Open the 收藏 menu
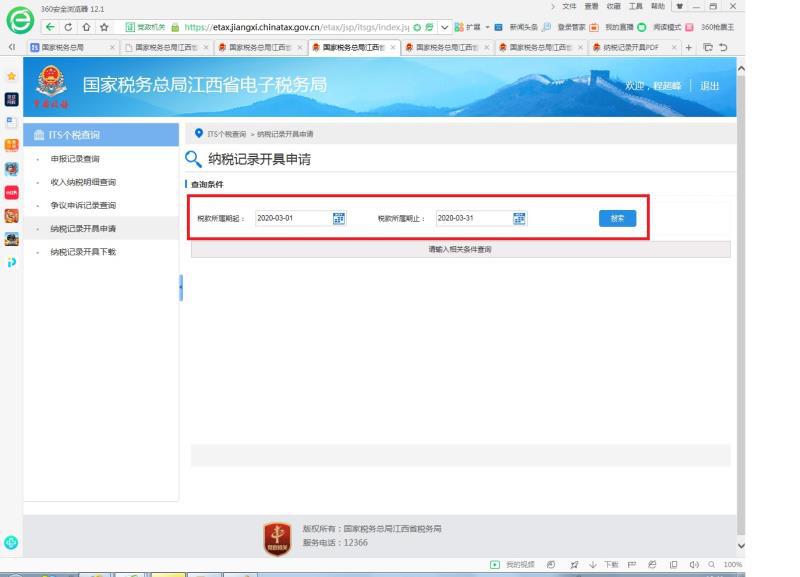This screenshot has width=800, height=577. coord(613,6)
